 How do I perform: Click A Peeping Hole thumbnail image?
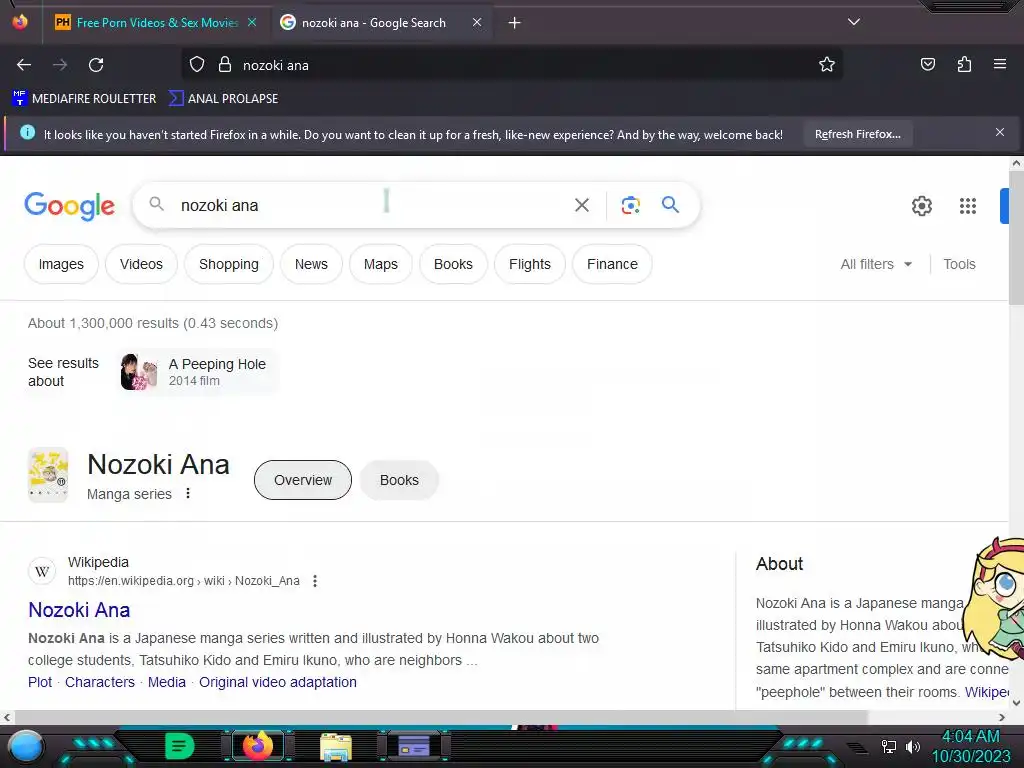click(x=139, y=372)
